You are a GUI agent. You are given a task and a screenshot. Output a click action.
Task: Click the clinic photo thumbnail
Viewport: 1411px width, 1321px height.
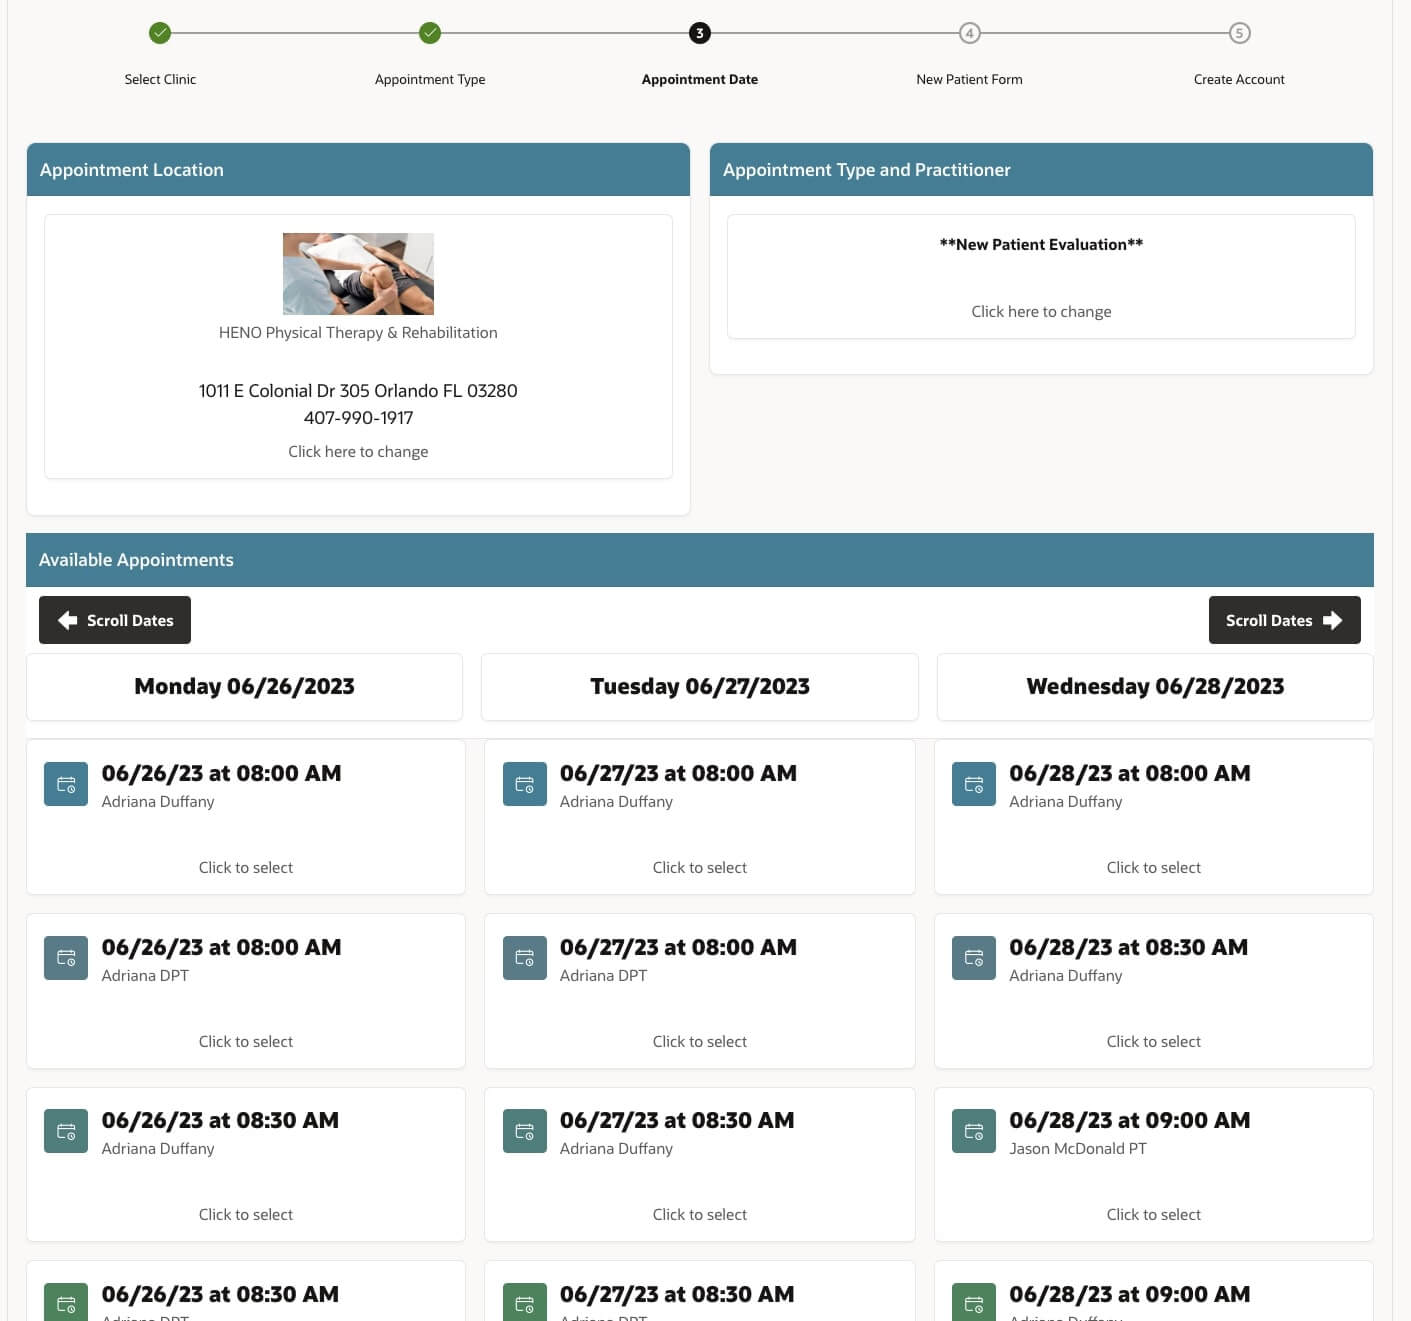tap(358, 274)
